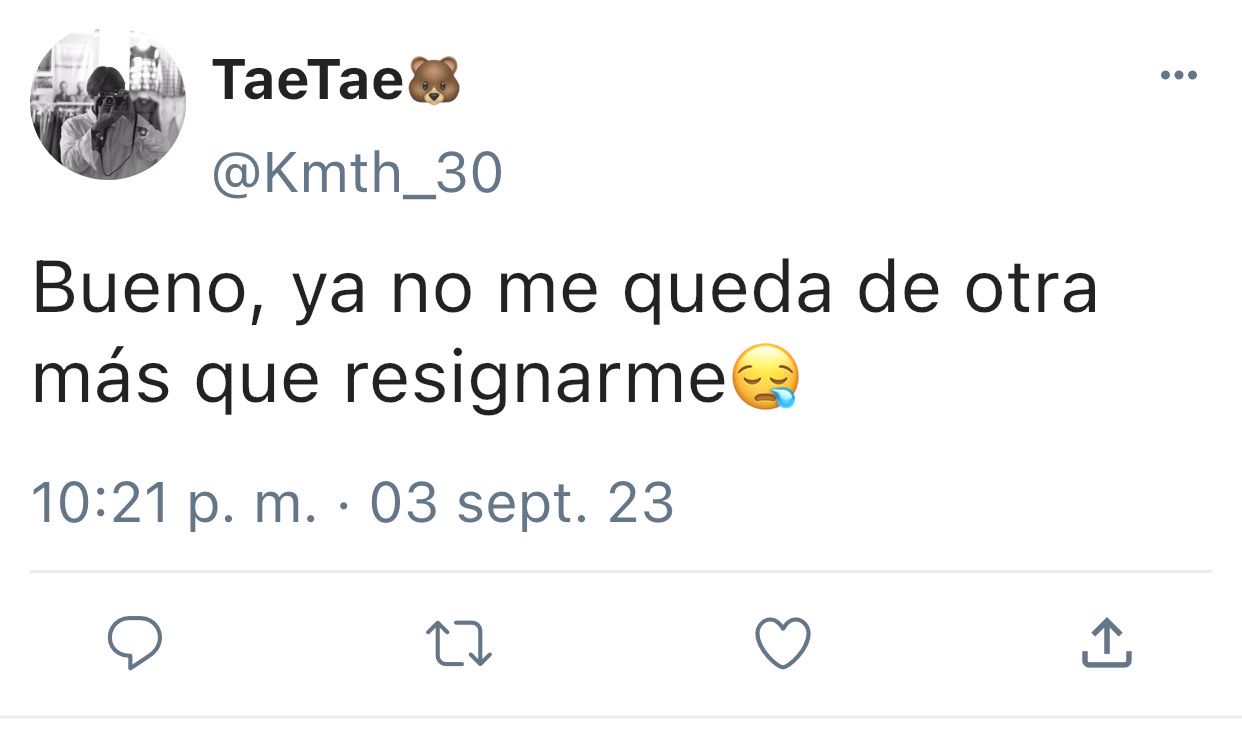Click the date 03 sept. 23
Viewport: 1242px width, 735px height.
[x=522, y=503]
